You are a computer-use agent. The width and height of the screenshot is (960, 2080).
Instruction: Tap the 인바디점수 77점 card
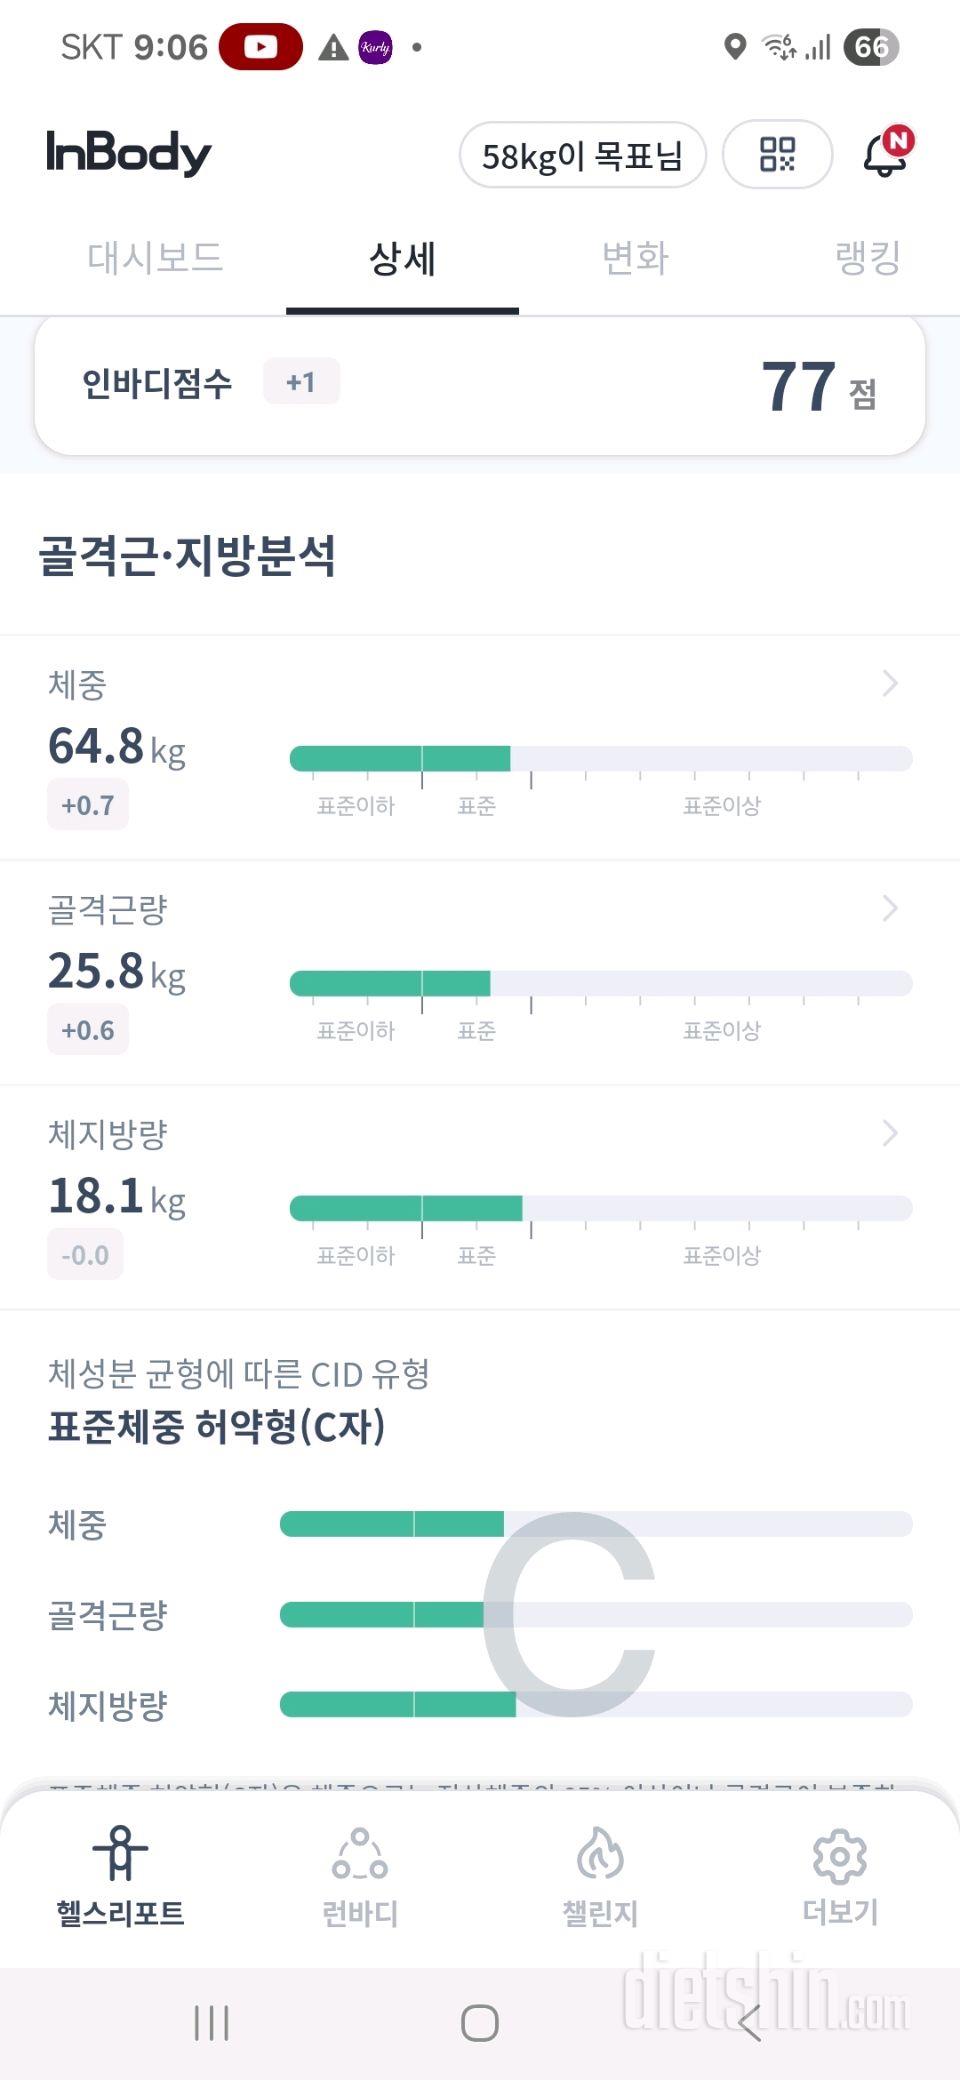480,385
